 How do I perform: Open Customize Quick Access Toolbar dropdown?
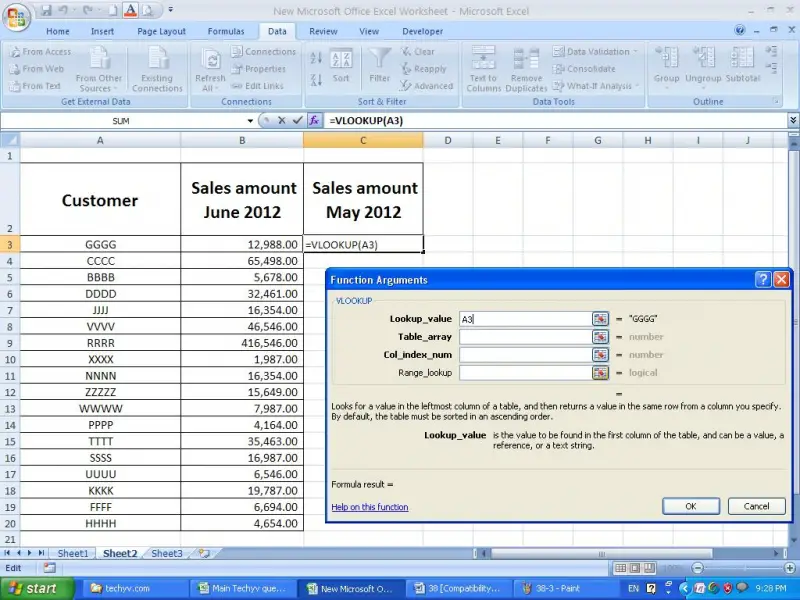[x=170, y=10]
